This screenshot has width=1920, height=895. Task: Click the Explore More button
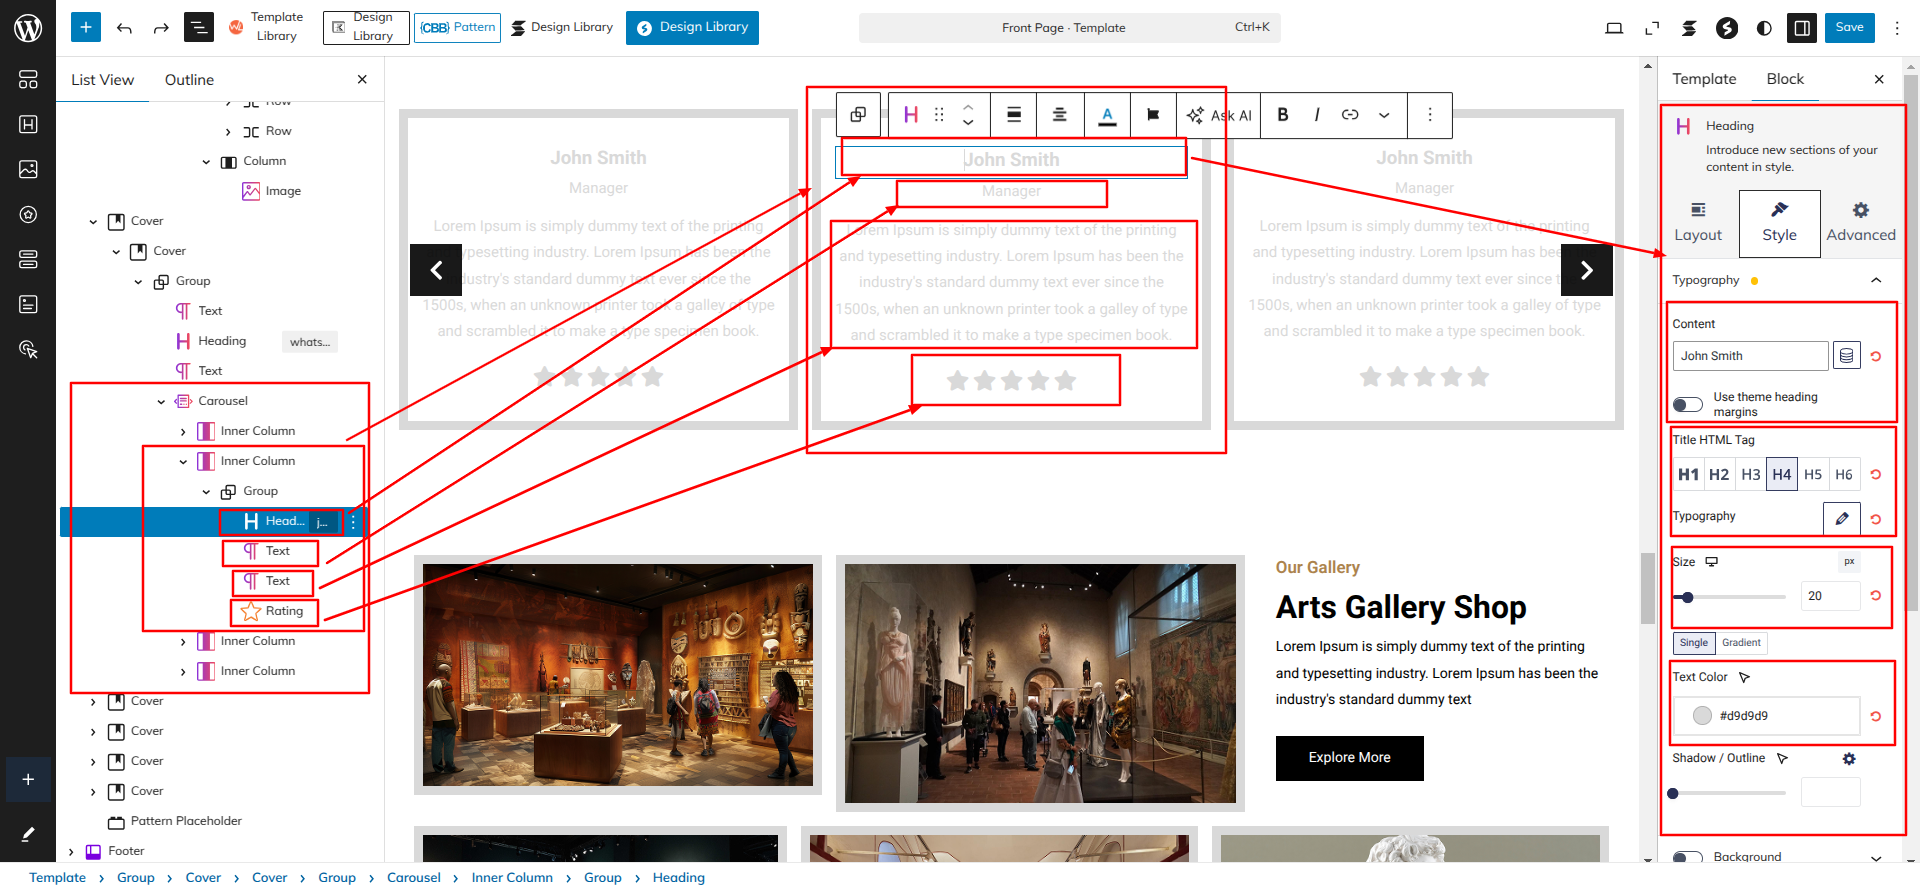tap(1349, 758)
